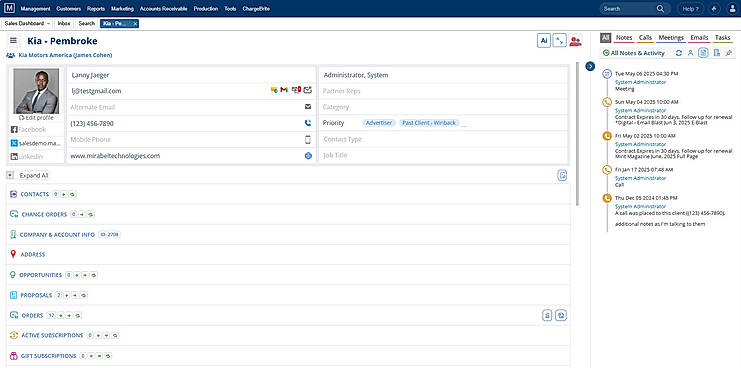Expand the COMPANY & ACCOUNT INFO section

(57, 234)
